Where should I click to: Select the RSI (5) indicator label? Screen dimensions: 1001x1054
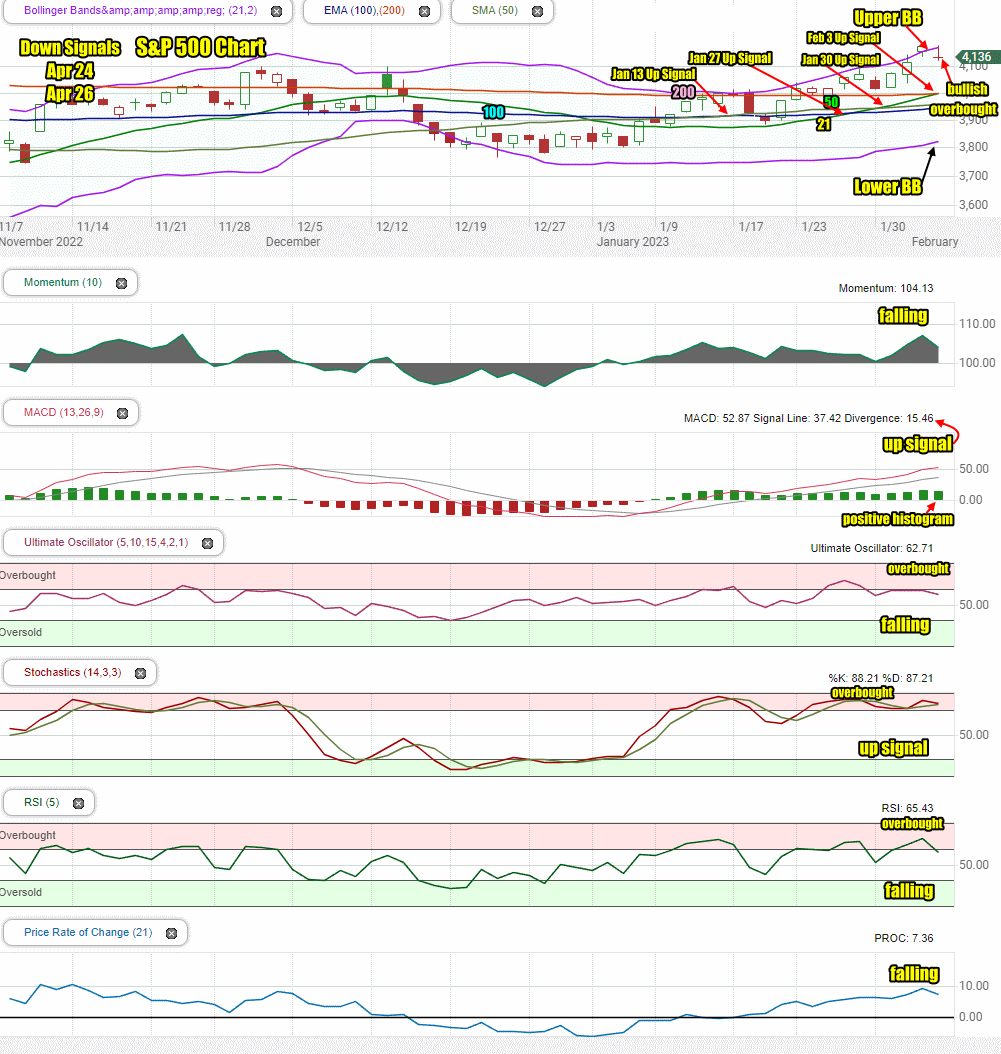(x=42, y=802)
